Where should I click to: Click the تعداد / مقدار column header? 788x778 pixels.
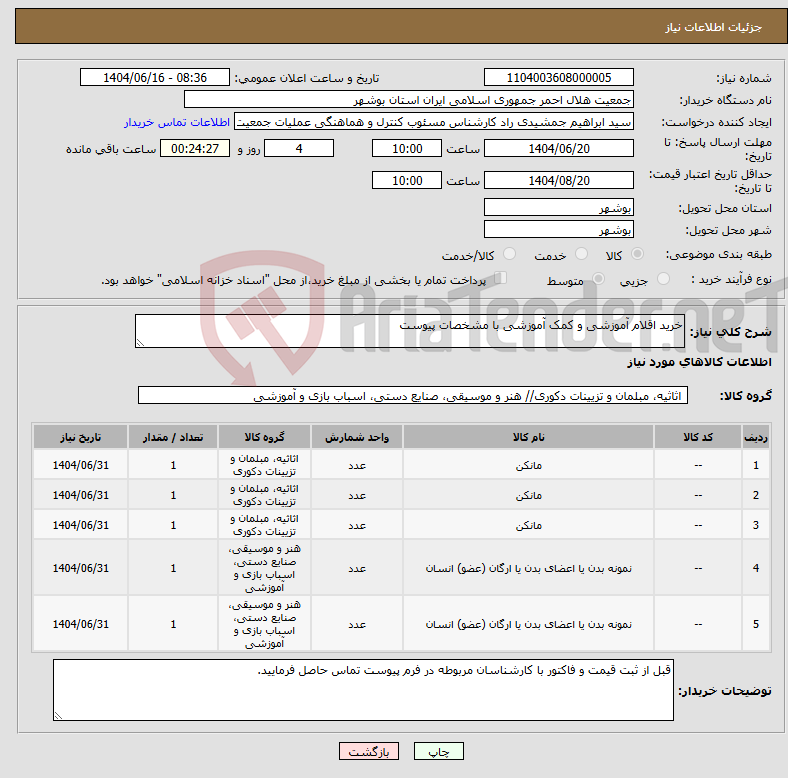pos(173,437)
